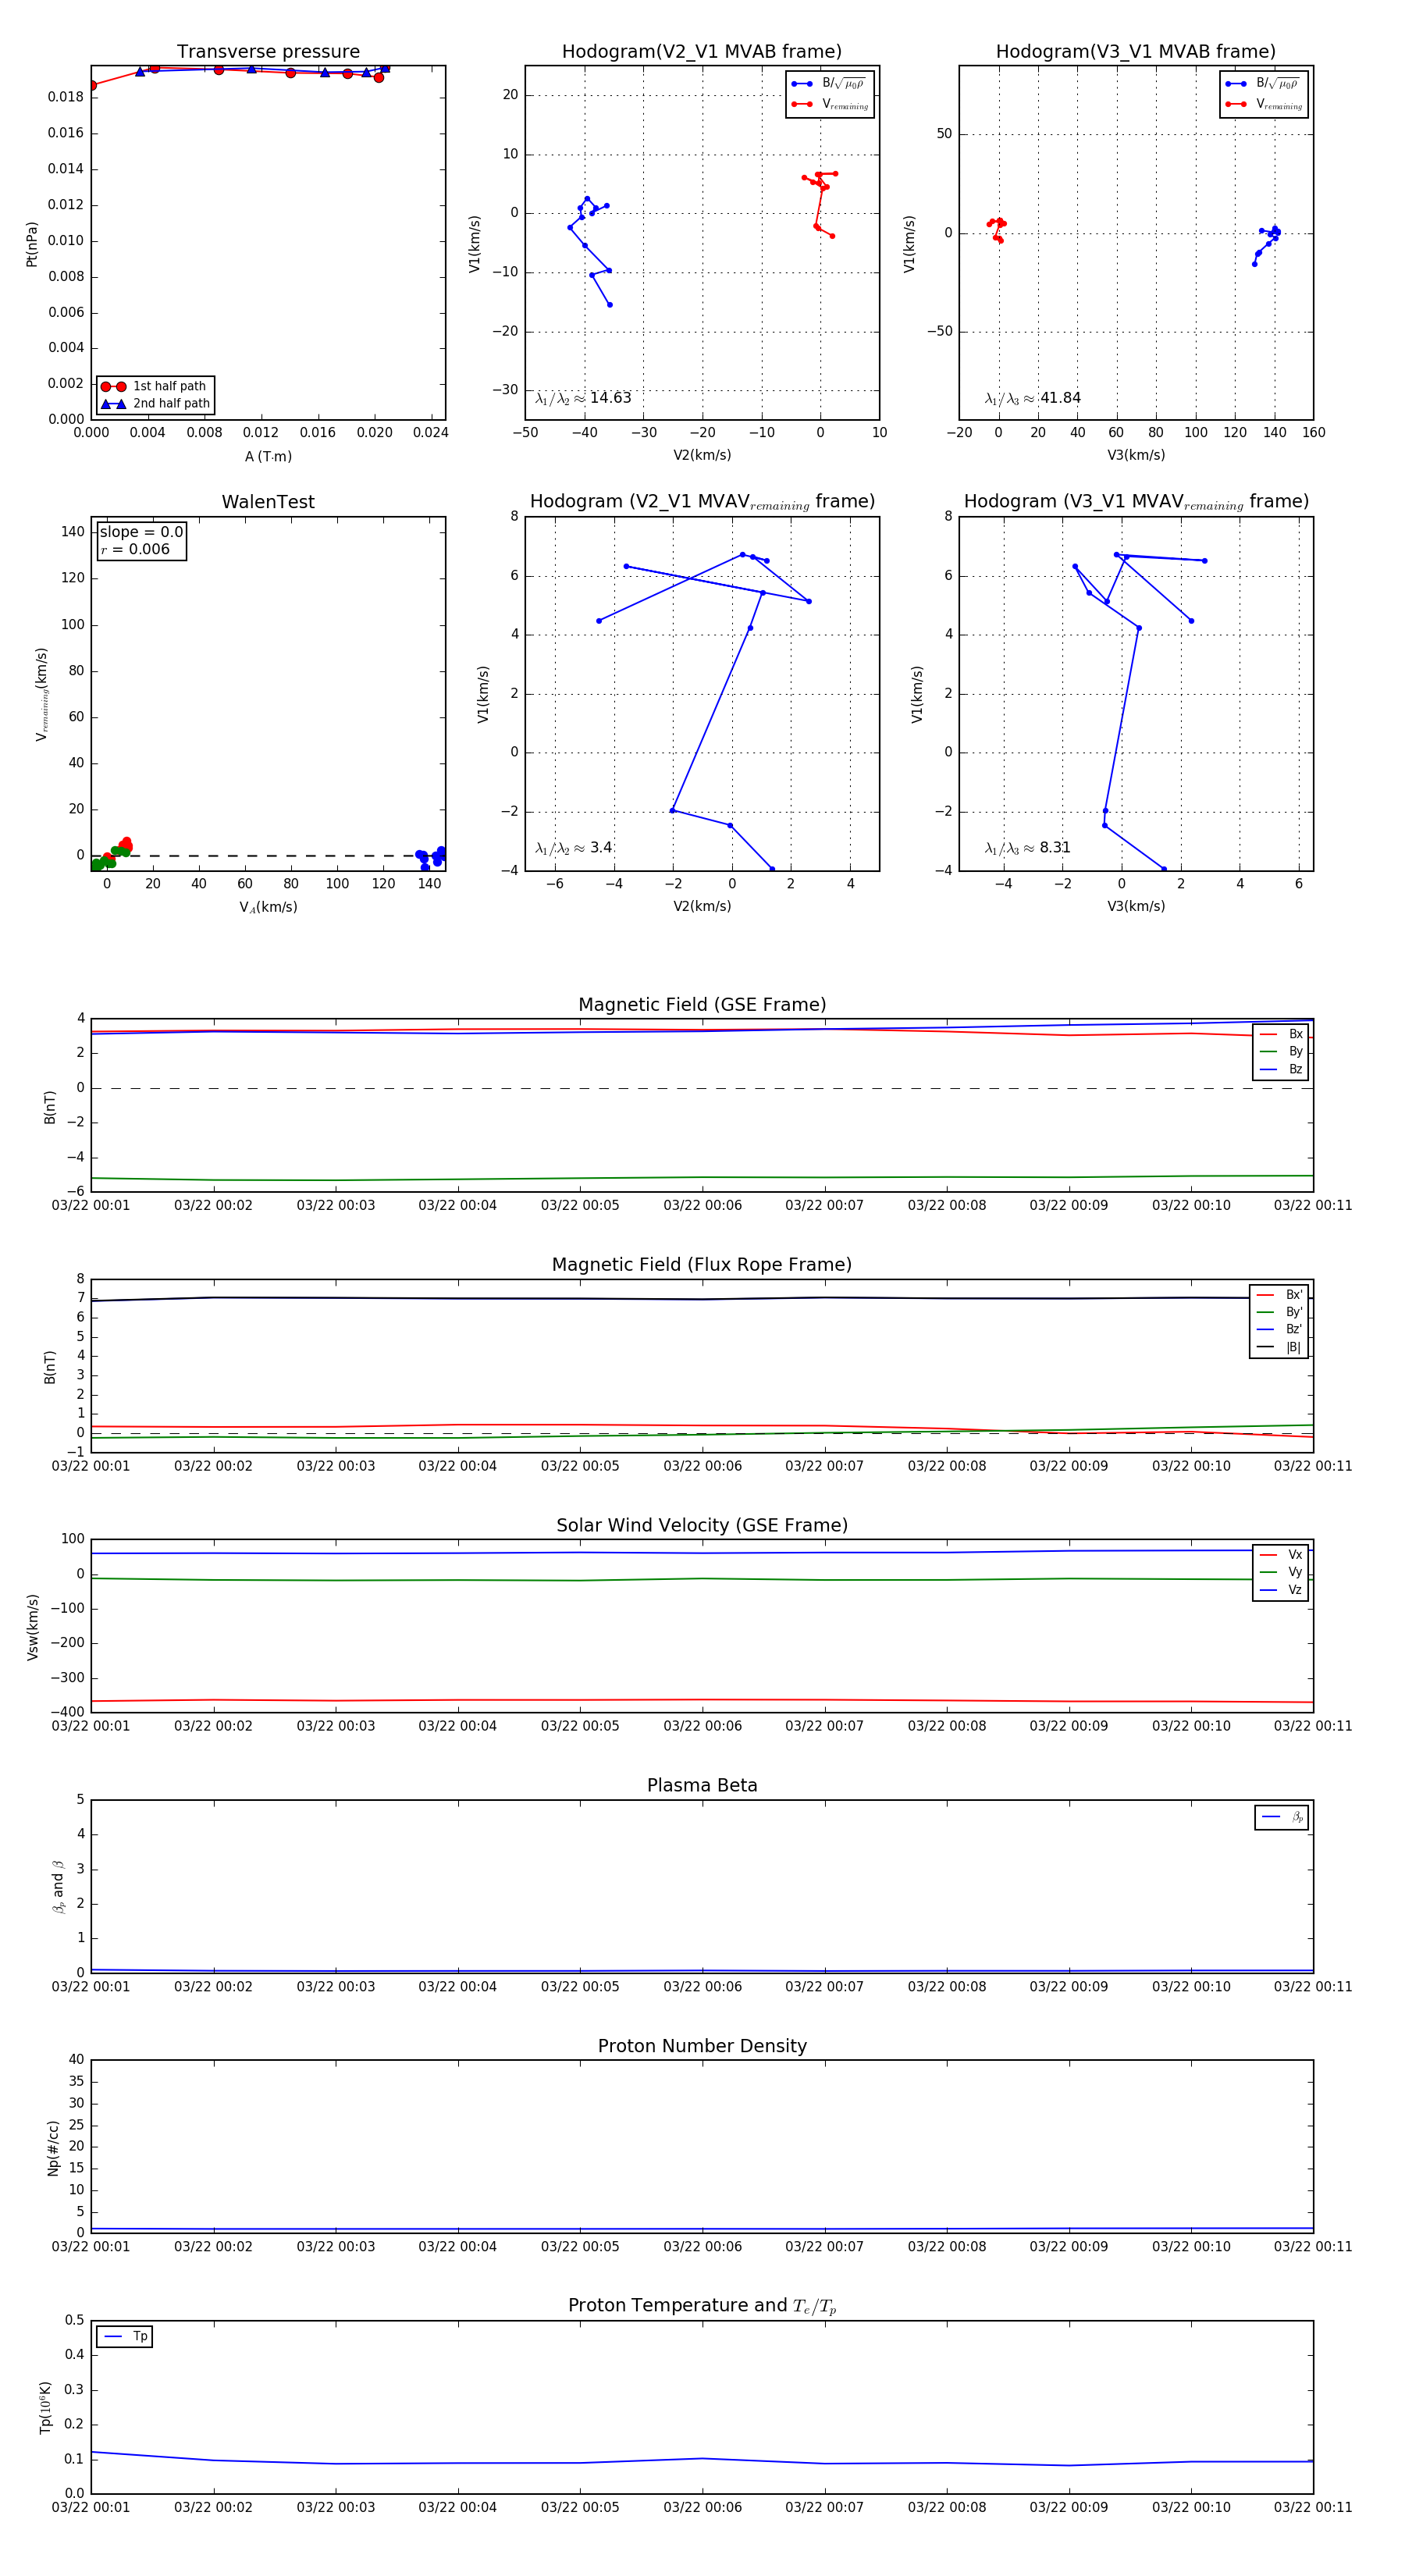1405x2576 pixels.
Task: Click the 'slope = 0.0' annotation
Action: (141, 532)
